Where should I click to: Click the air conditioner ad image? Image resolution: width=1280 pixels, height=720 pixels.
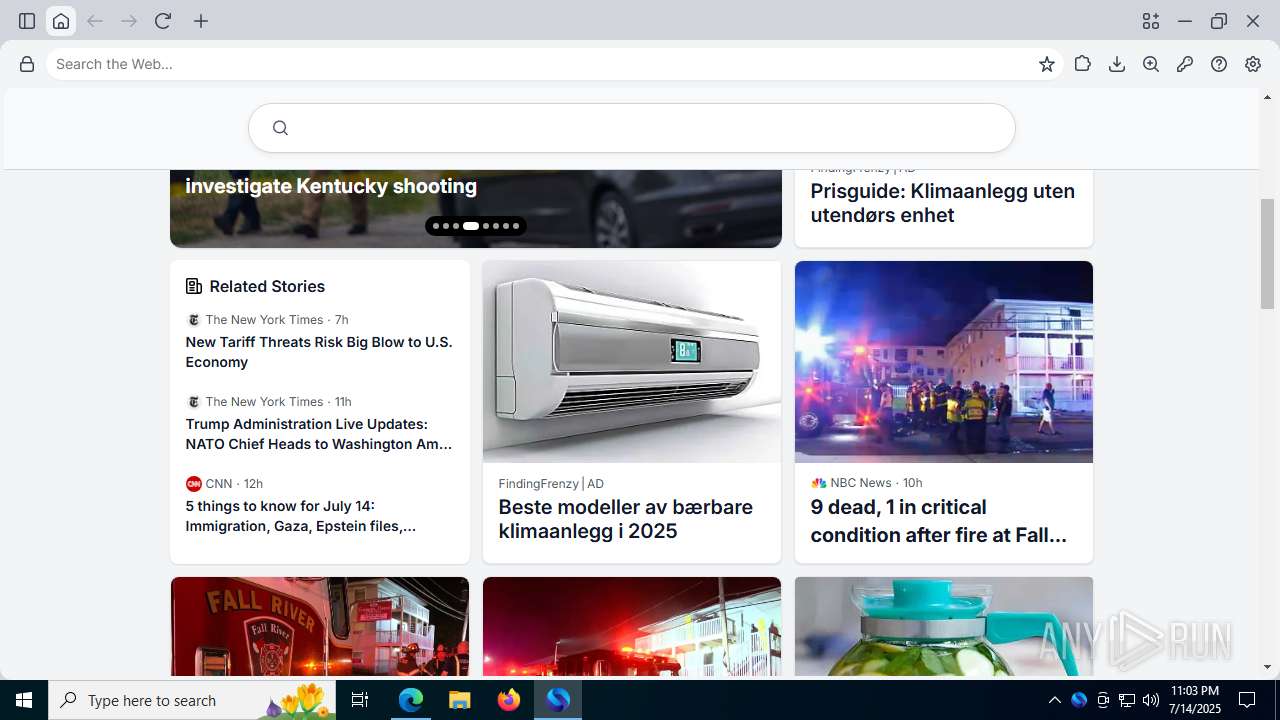pyautogui.click(x=632, y=362)
